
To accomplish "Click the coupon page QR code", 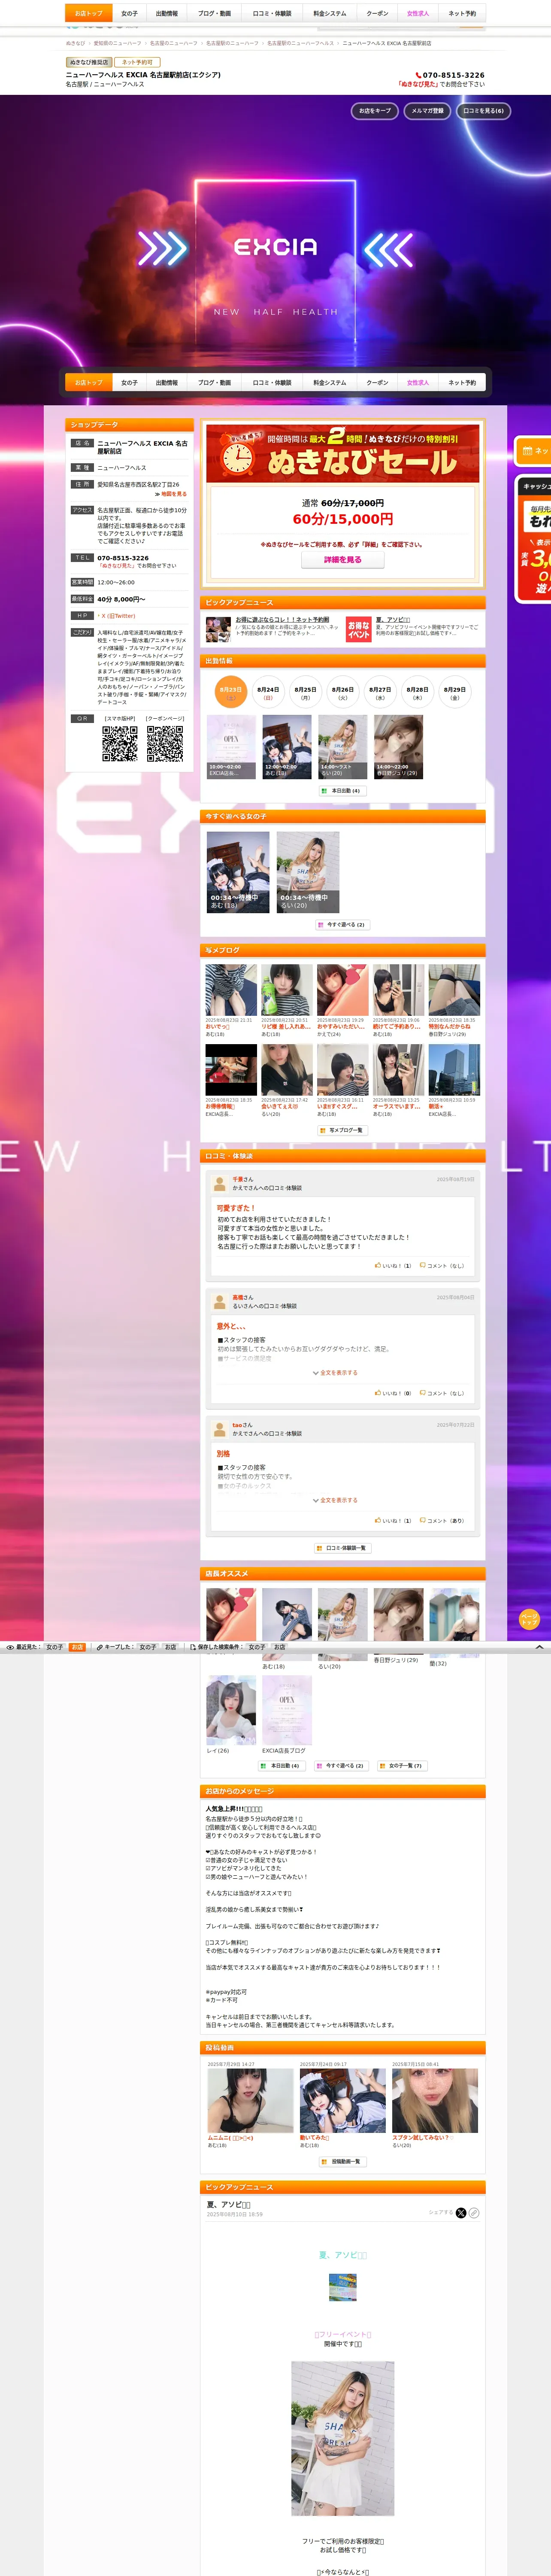I will pos(165,744).
